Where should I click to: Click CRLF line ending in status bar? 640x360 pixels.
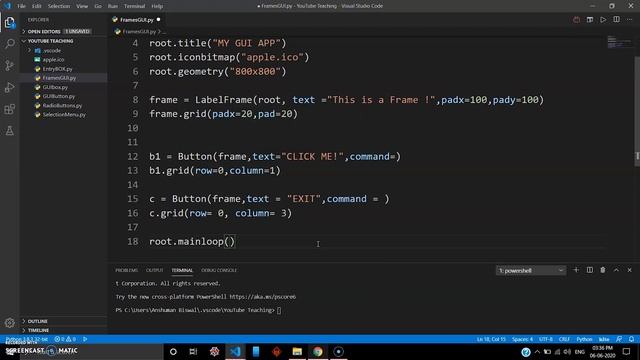(564, 339)
